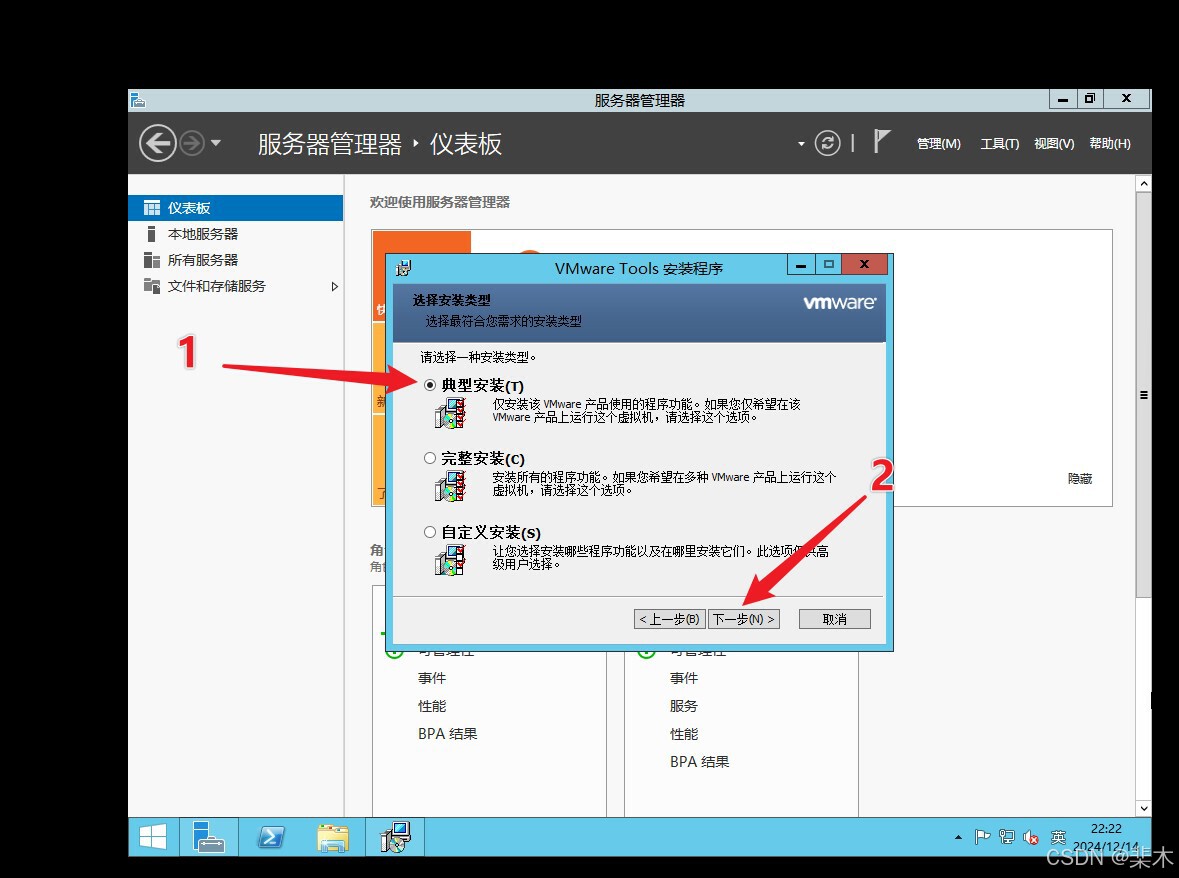Click the 自定义安装 installer icon
Image resolution: width=1179 pixels, height=878 pixels.
tap(450, 560)
